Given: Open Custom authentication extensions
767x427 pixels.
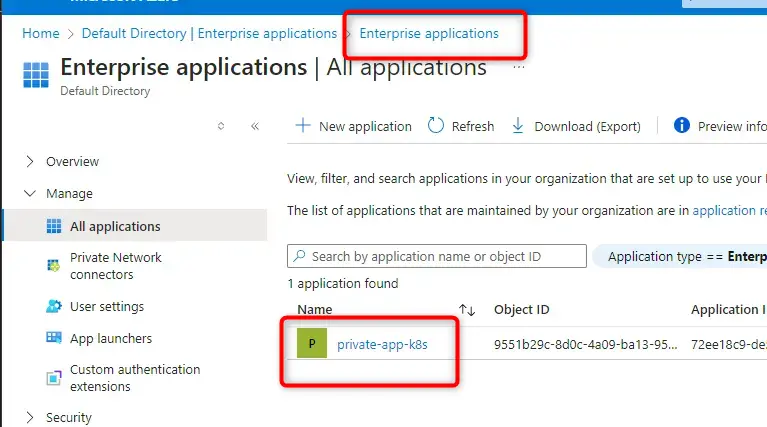Looking at the screenshot, I should point(135,378).
